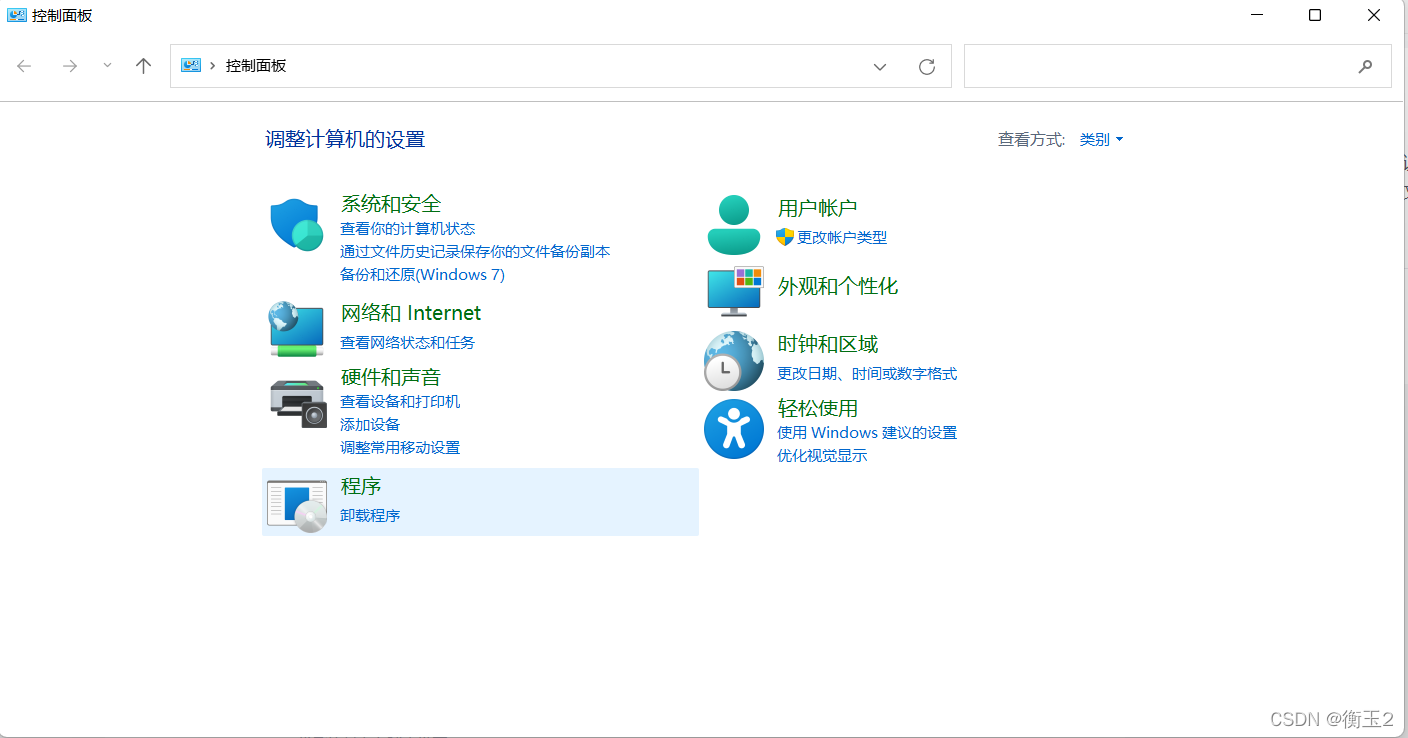Open 用户帐户 category heading

coord(817,208)
